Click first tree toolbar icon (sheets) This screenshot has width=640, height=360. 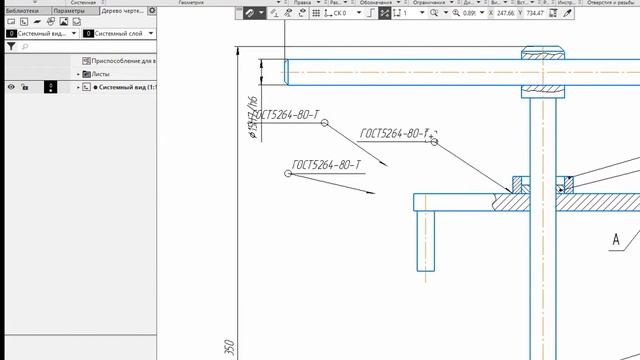click(x=11, y=22)
